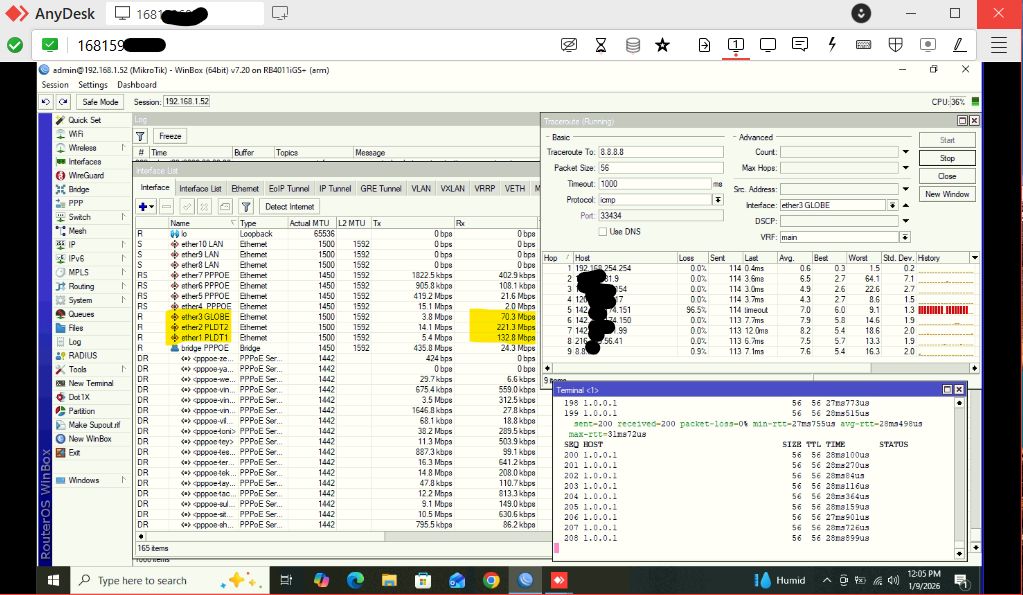Launch New Terminal from sidebar
The image size is (1023, 595).
tap(90, 383)
